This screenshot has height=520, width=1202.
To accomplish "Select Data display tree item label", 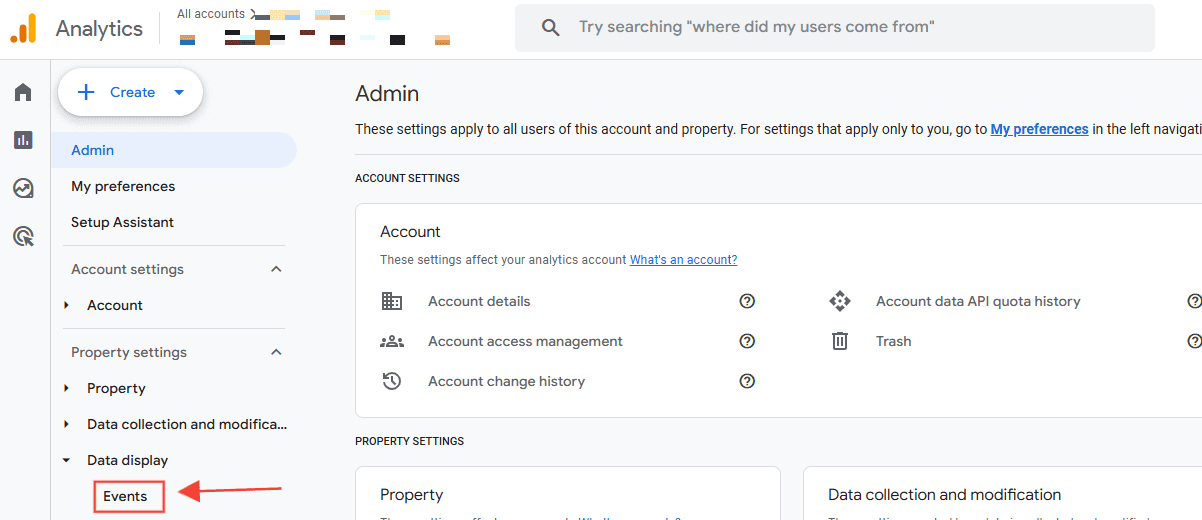I will point(127,460).
